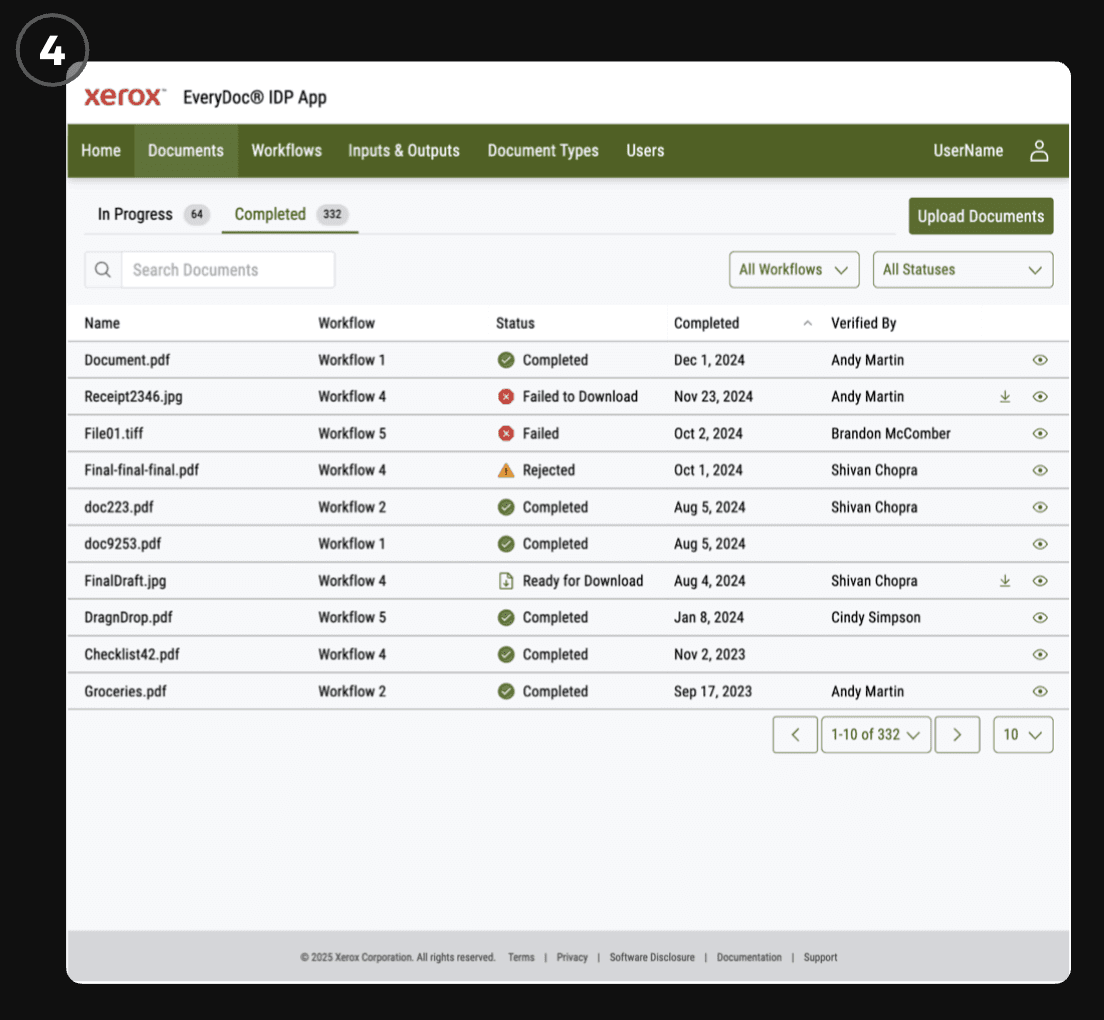Go to previous page of results
This screenshot has height=1020, width=1104.
(795, 735)
